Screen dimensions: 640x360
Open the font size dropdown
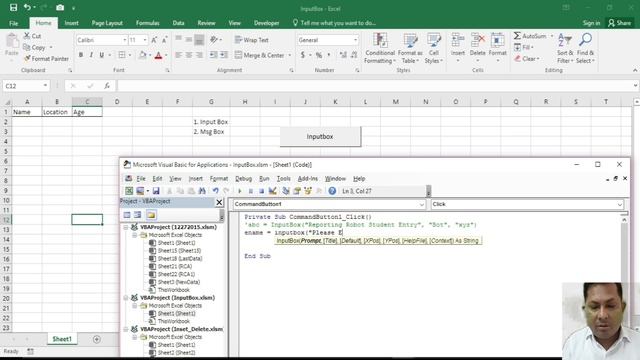tap(145, 40)
